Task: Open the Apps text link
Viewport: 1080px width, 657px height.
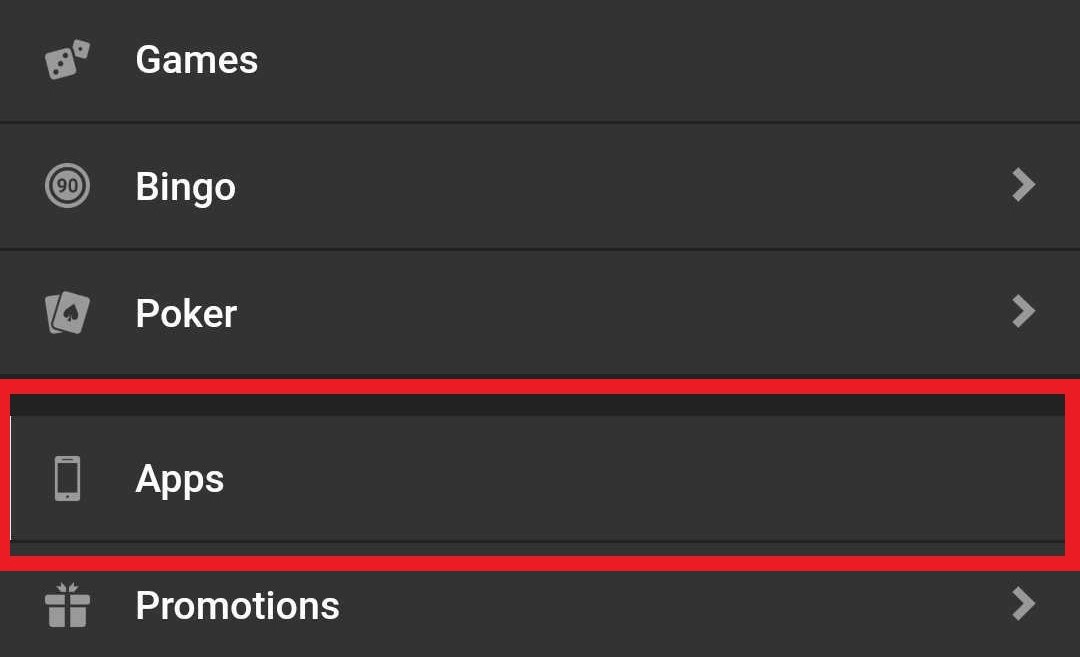Action: point(180,479)
